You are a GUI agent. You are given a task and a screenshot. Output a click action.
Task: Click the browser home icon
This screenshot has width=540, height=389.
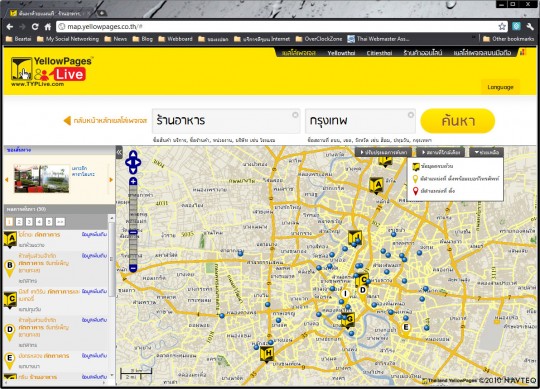pos(48,27)
